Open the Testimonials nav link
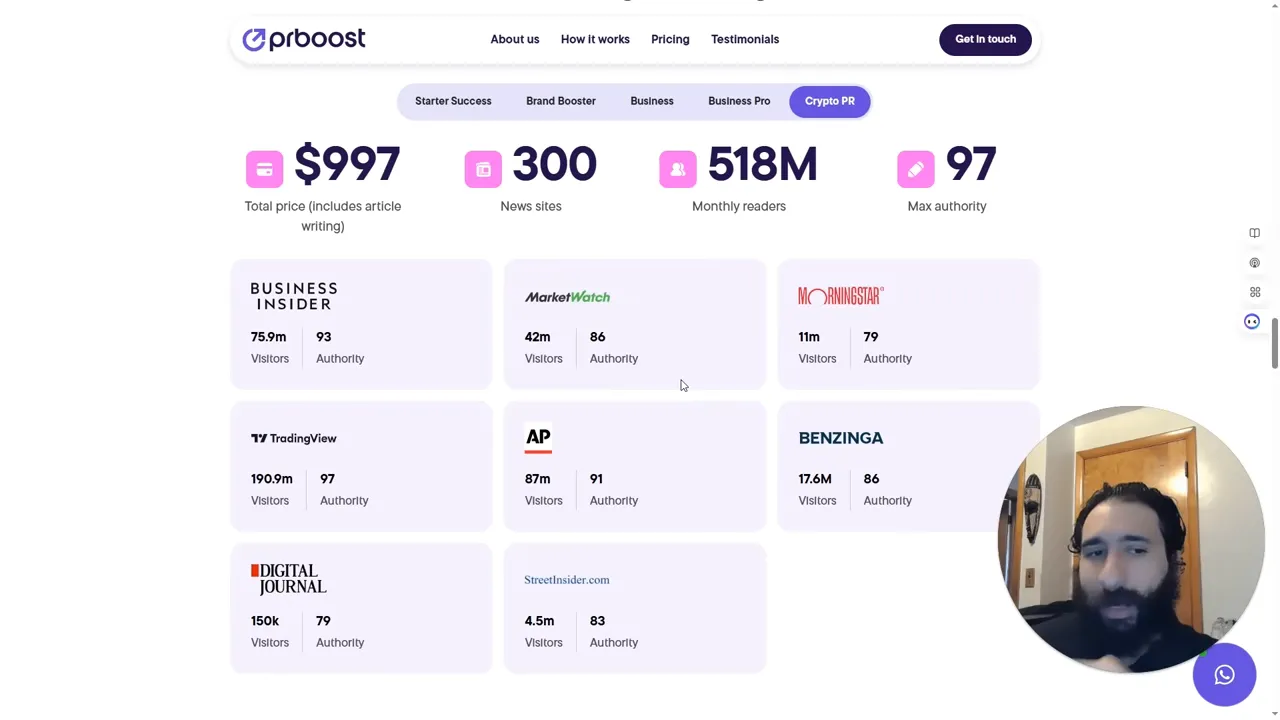This screenshot has height=720, width=1280. click(x=745, y=39)
